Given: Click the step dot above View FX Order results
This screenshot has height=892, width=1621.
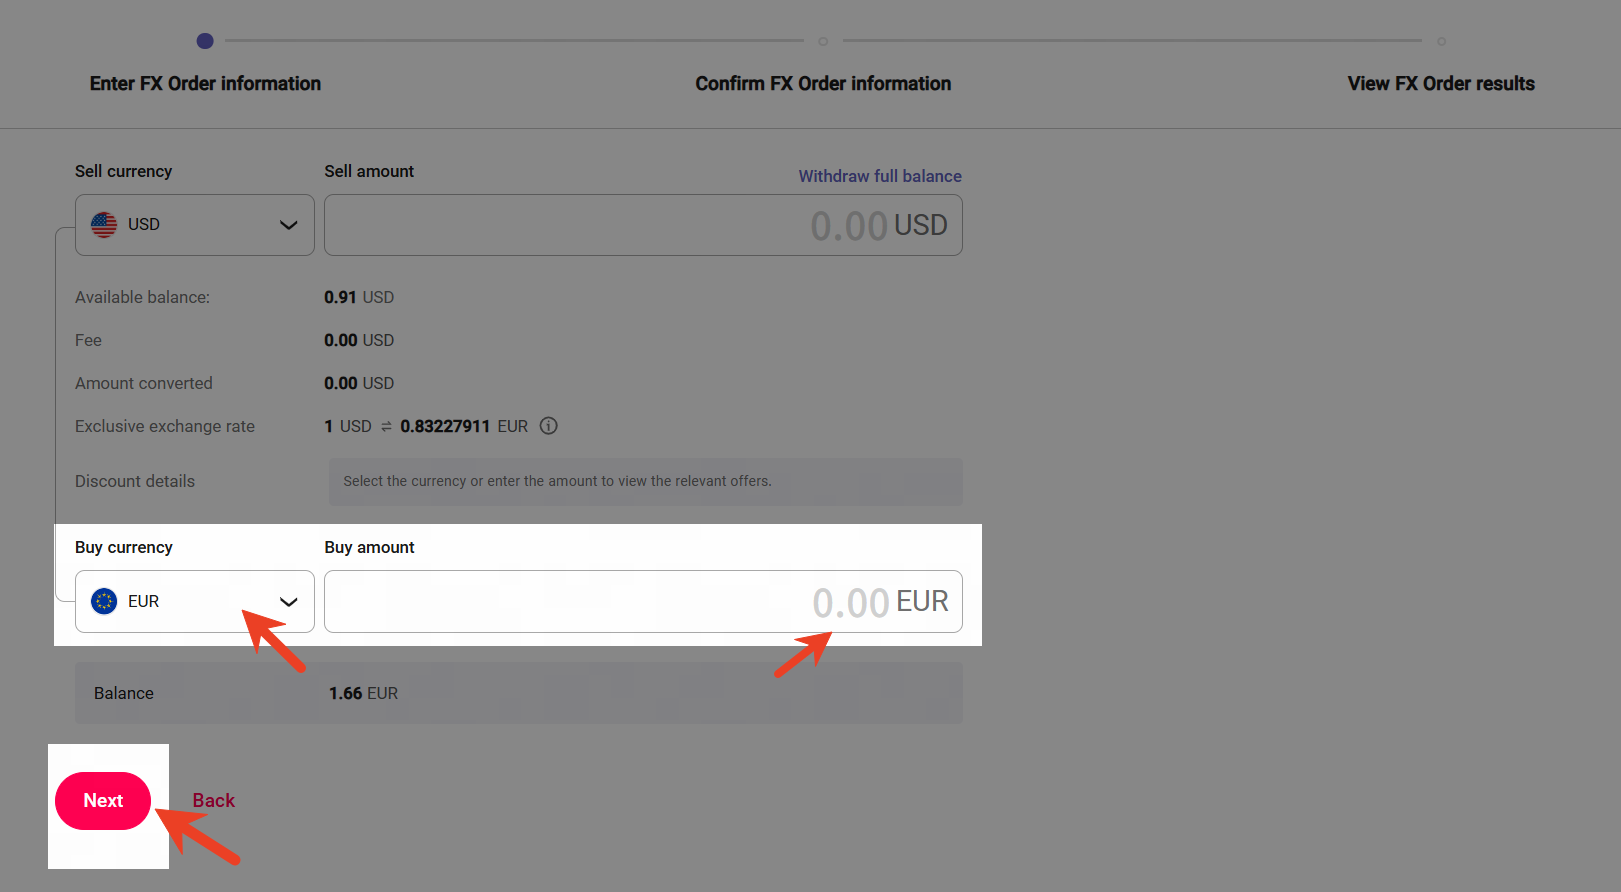Looking at the screenshot, I should [x=1441, y=41].
